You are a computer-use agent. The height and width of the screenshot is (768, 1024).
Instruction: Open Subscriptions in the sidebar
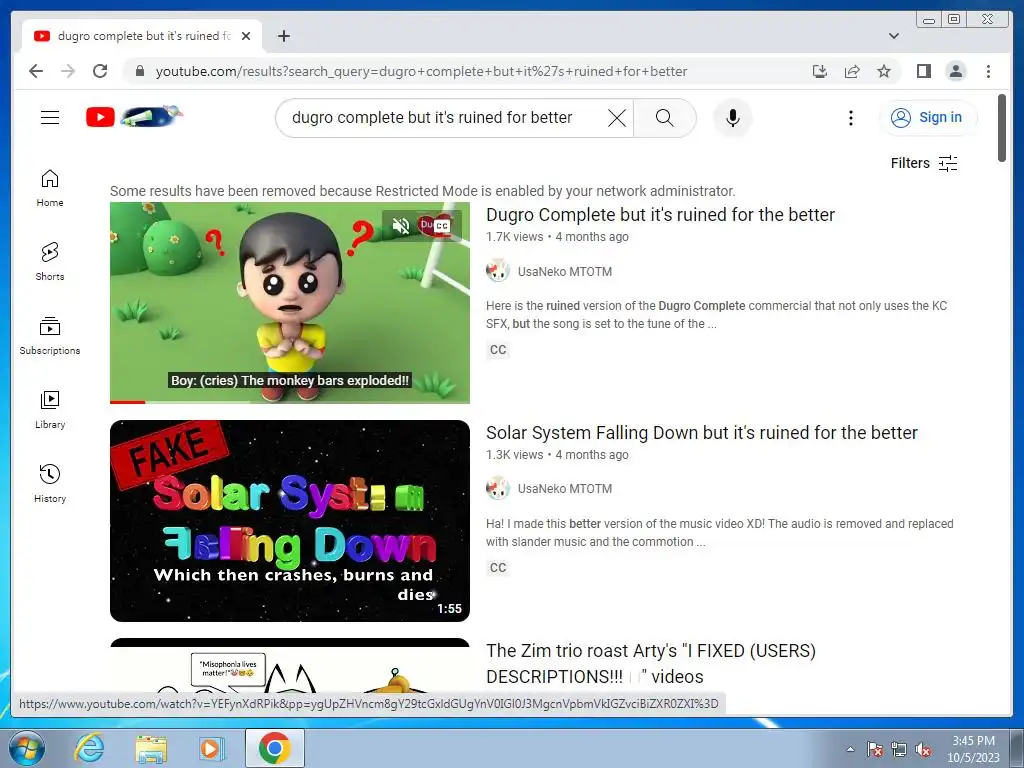[x=50, y=336]
